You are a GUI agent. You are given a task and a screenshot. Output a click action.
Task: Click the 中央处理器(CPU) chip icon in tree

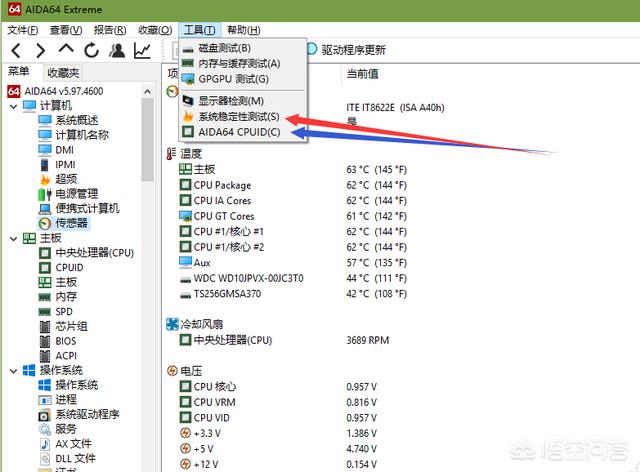(x=45, y=253)
